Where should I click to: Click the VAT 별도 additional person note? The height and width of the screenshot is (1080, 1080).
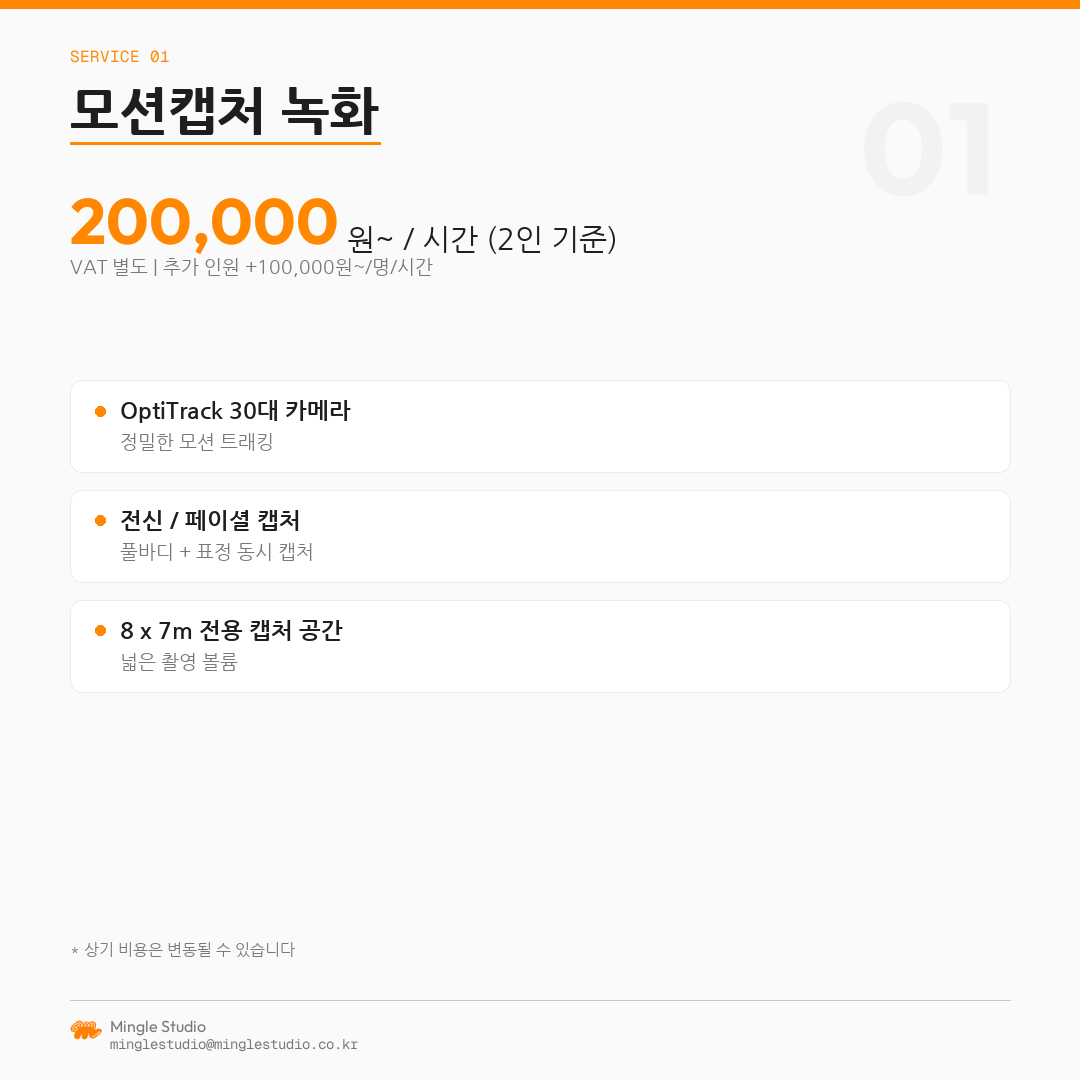click(x=251, y=268)
